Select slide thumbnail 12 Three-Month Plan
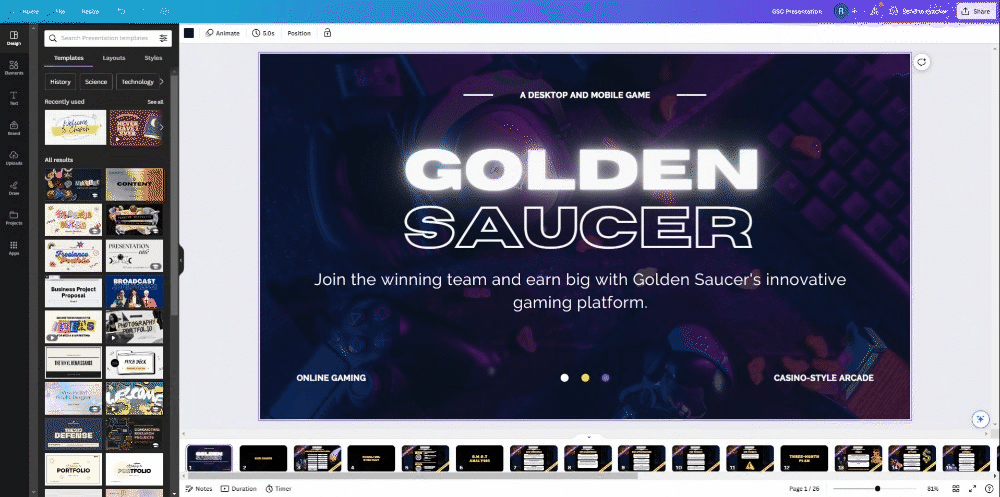Screen dimensions: 1000x497 tap(804, 459)
